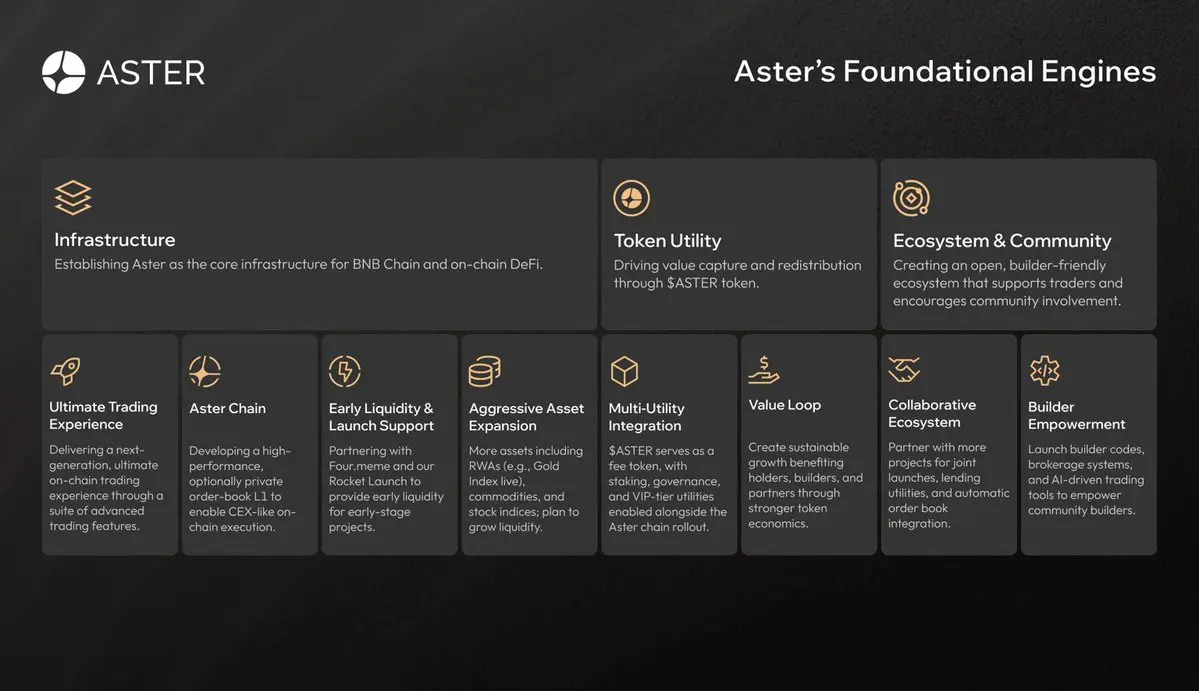Select the Infrastructure heading
1199x691 pixels.
coord(115,240)
